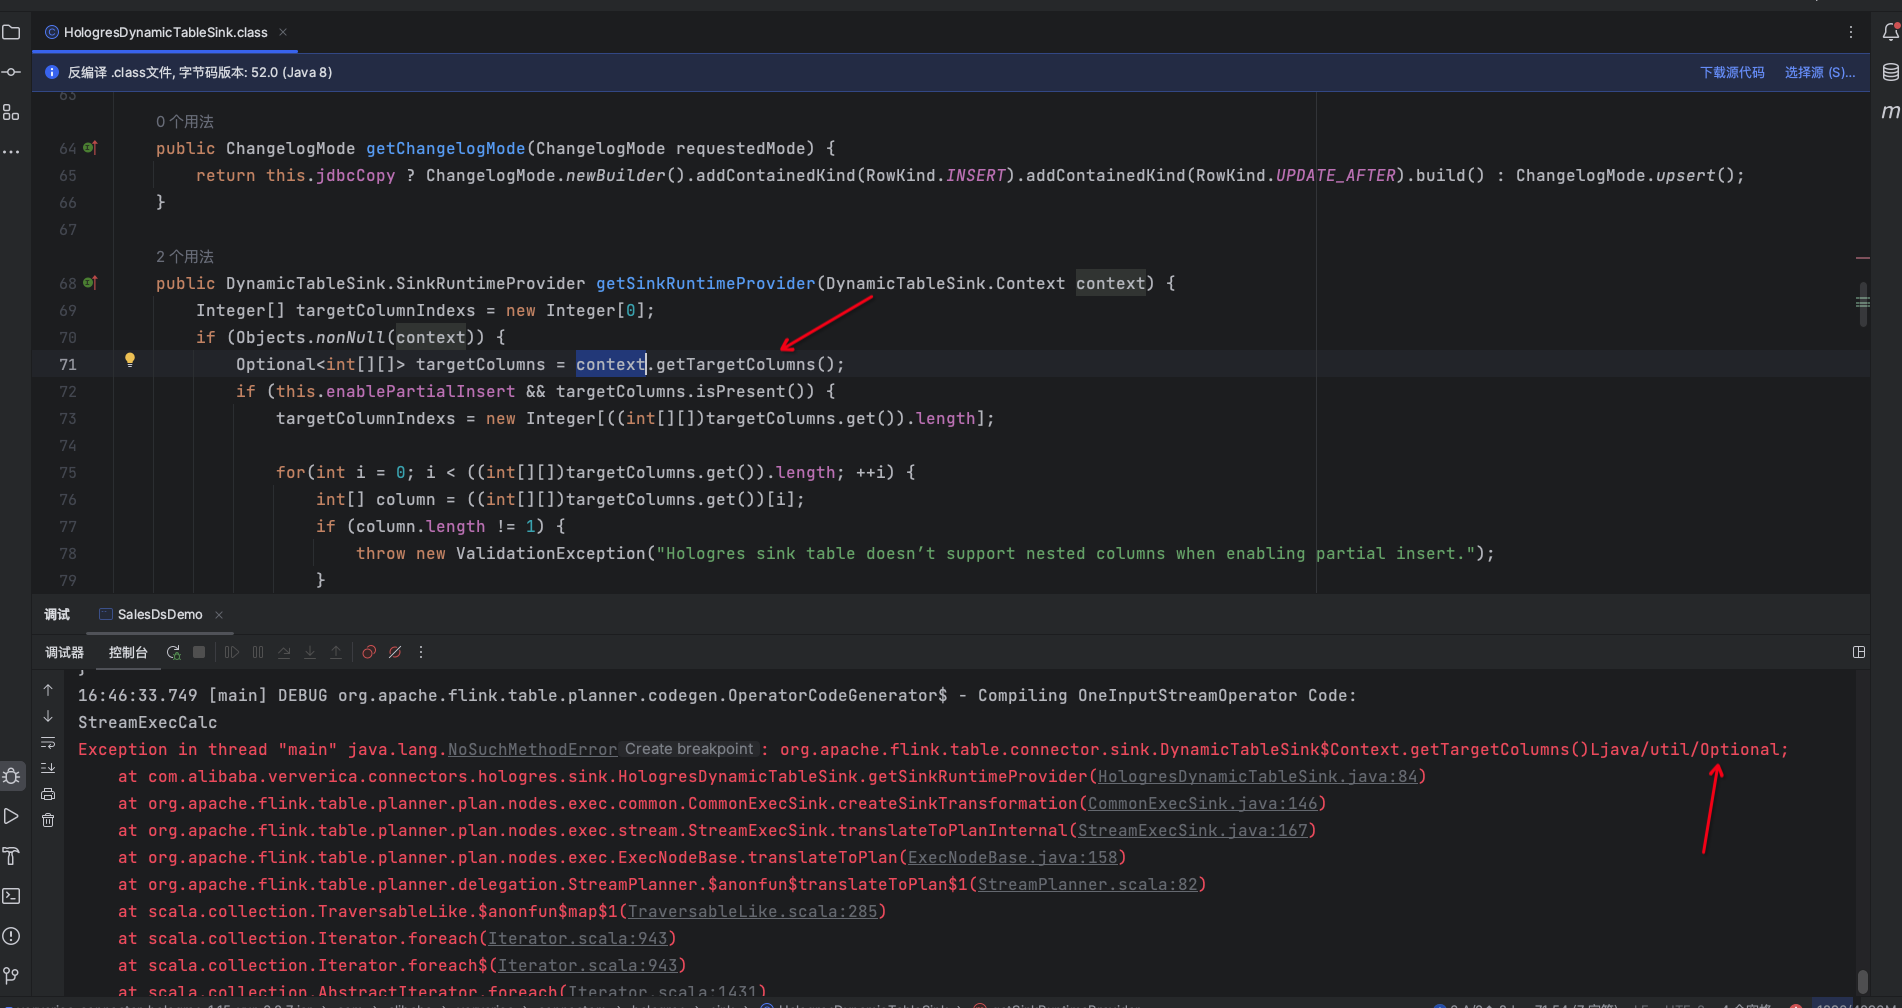This screenshot has width=1902, height=1008.
Task: Open the Run tool window icon
Action: pyautogui.click(x=11, y=816)
